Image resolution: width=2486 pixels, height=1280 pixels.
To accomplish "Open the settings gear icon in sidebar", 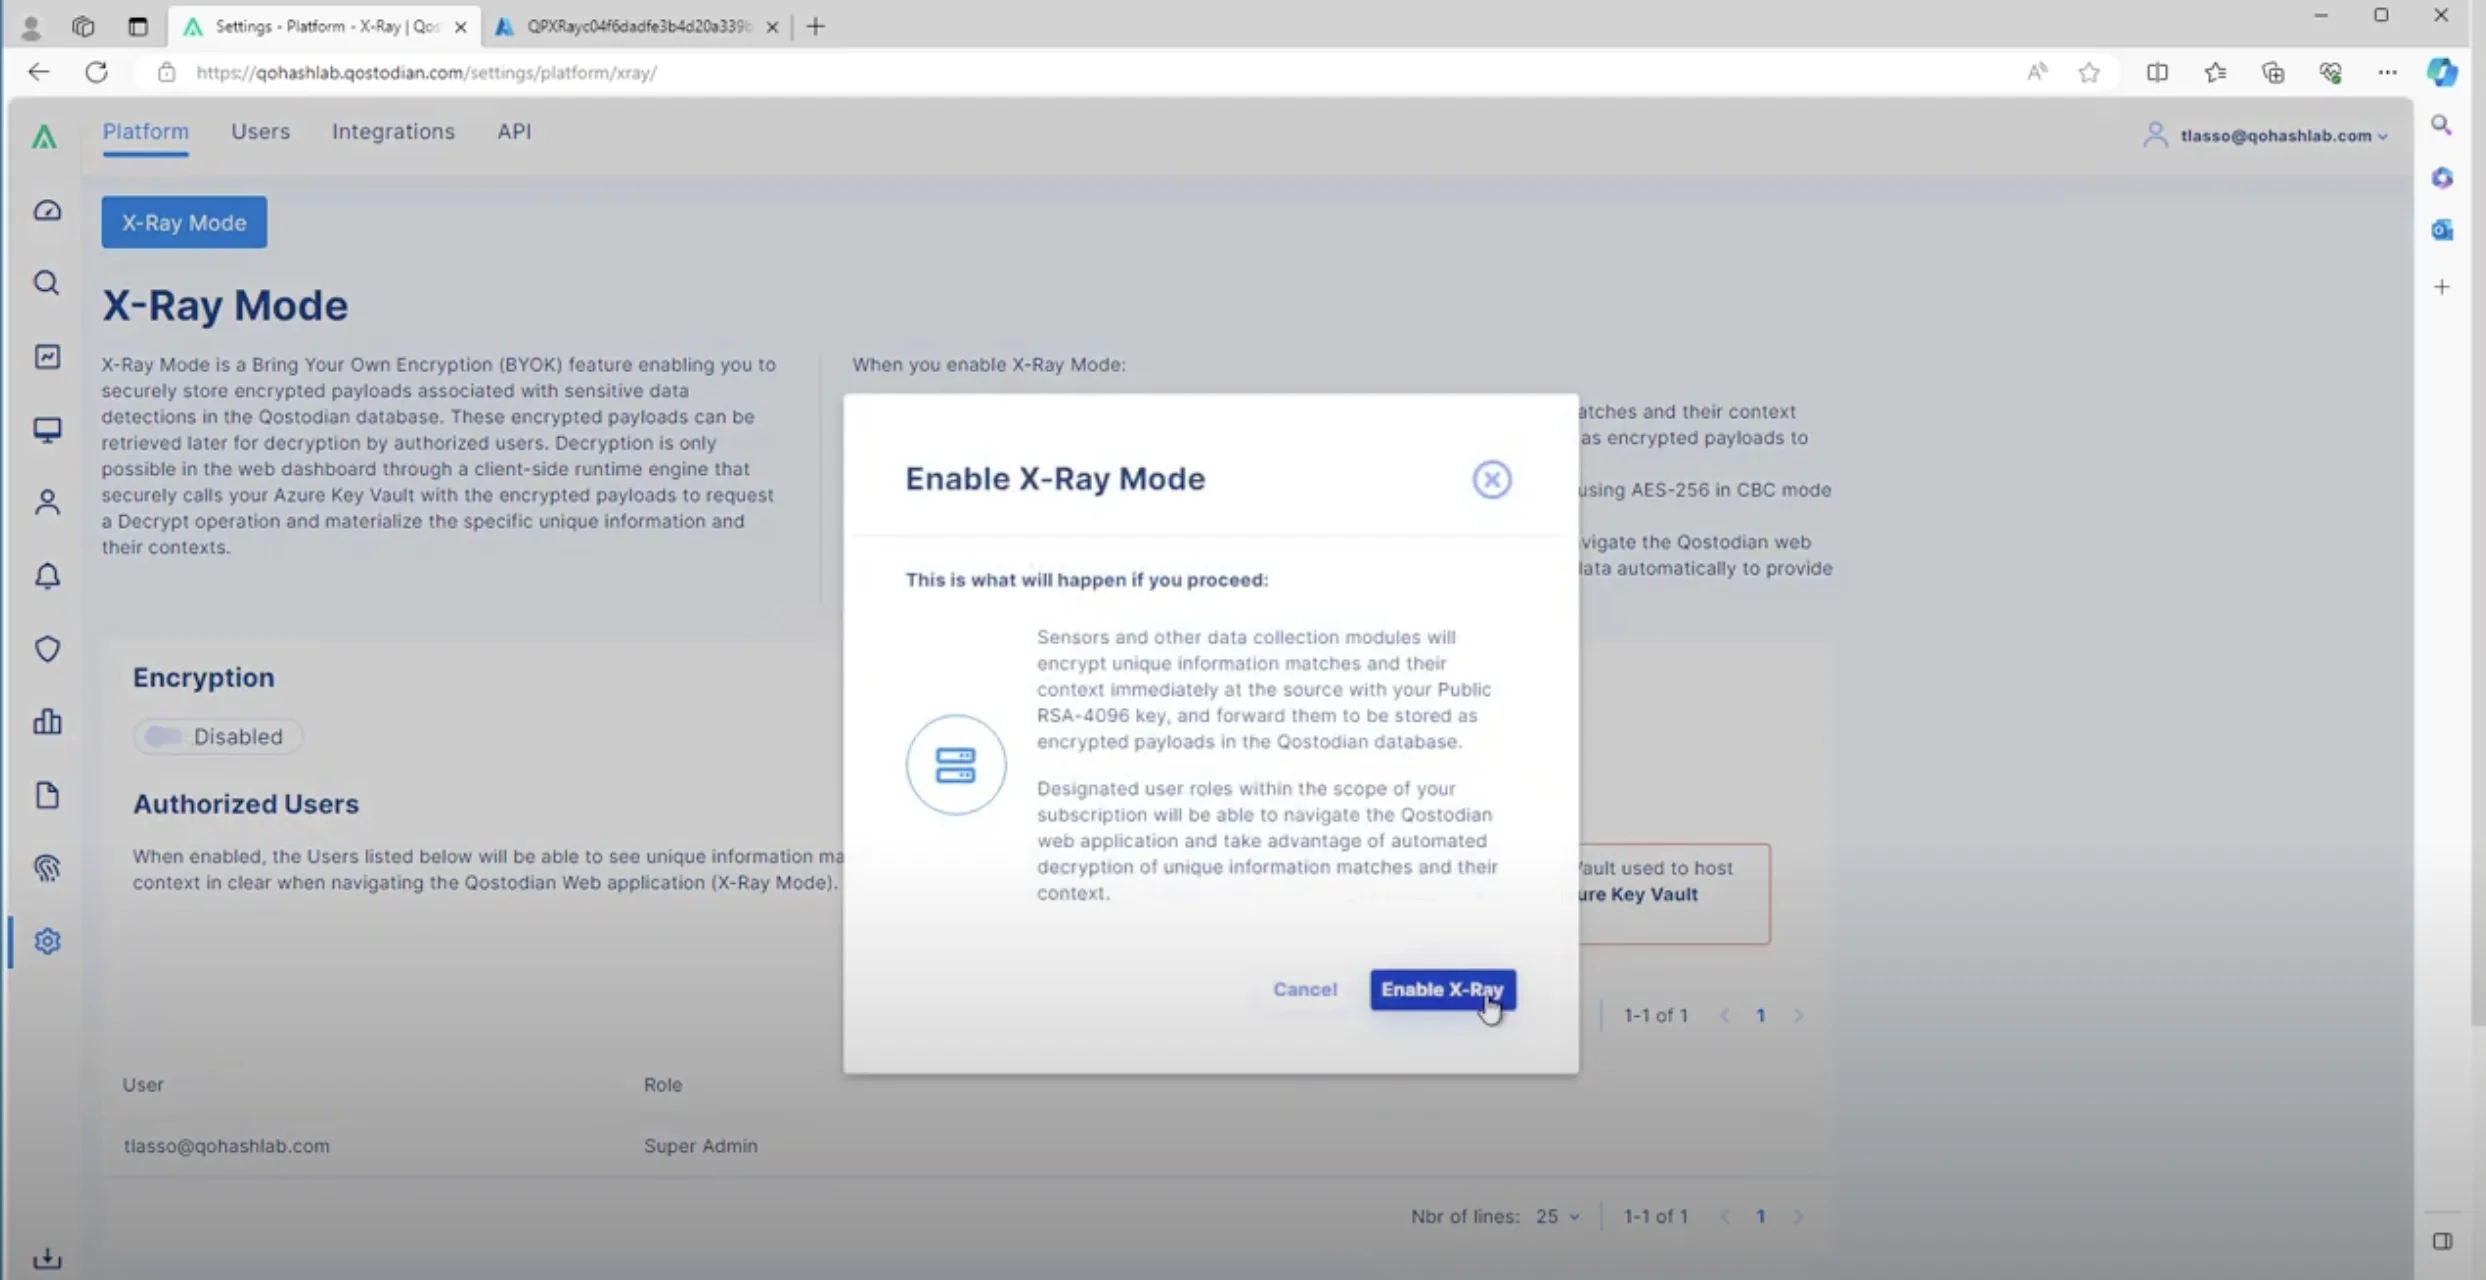I will [x=47, y=941].
